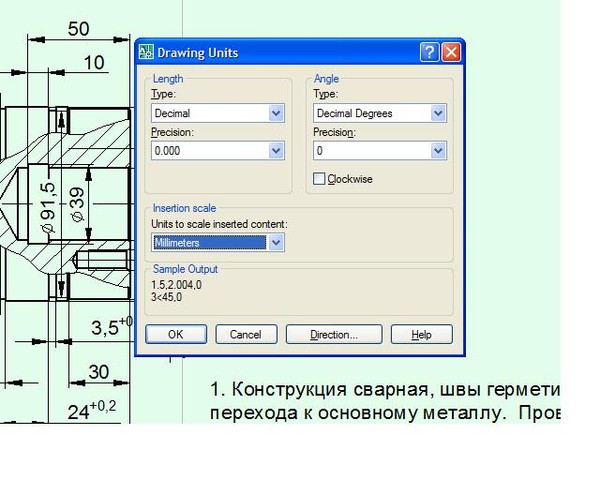Enable the Clockwise checkbox
This screenshot has width=600, height=480.
319,179
